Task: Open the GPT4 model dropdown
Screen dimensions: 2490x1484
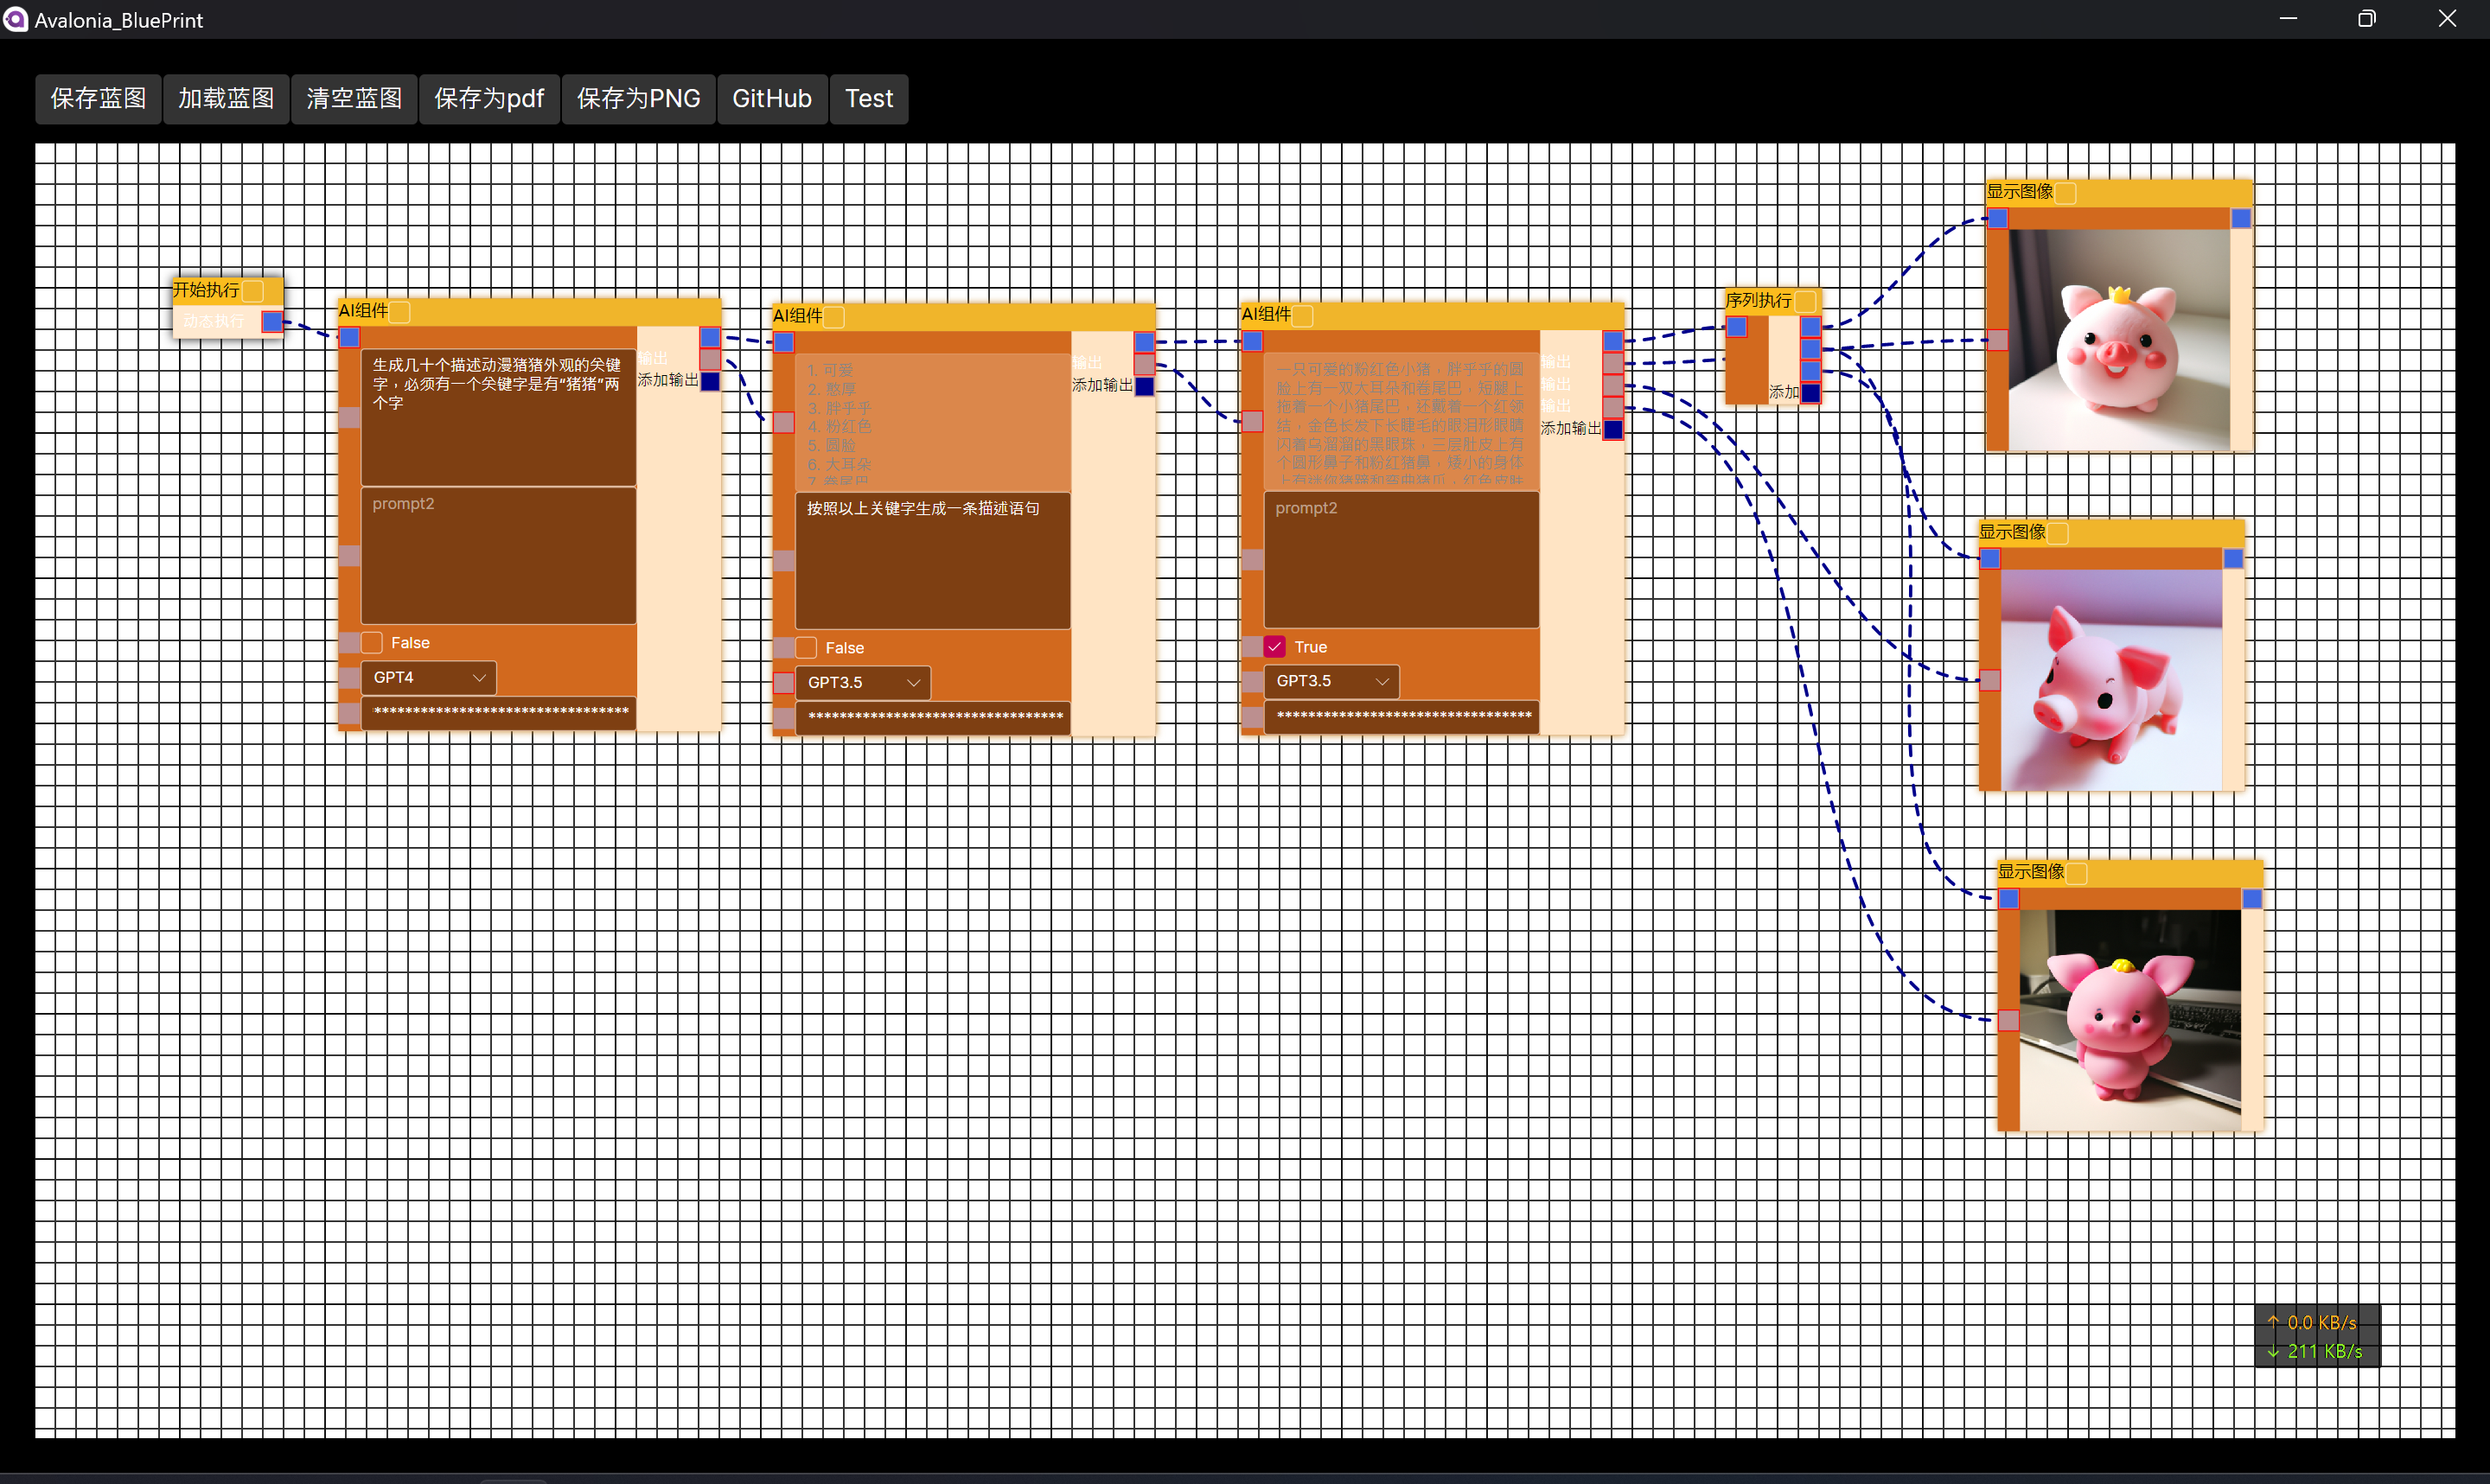Action: (x=428, y=678)
